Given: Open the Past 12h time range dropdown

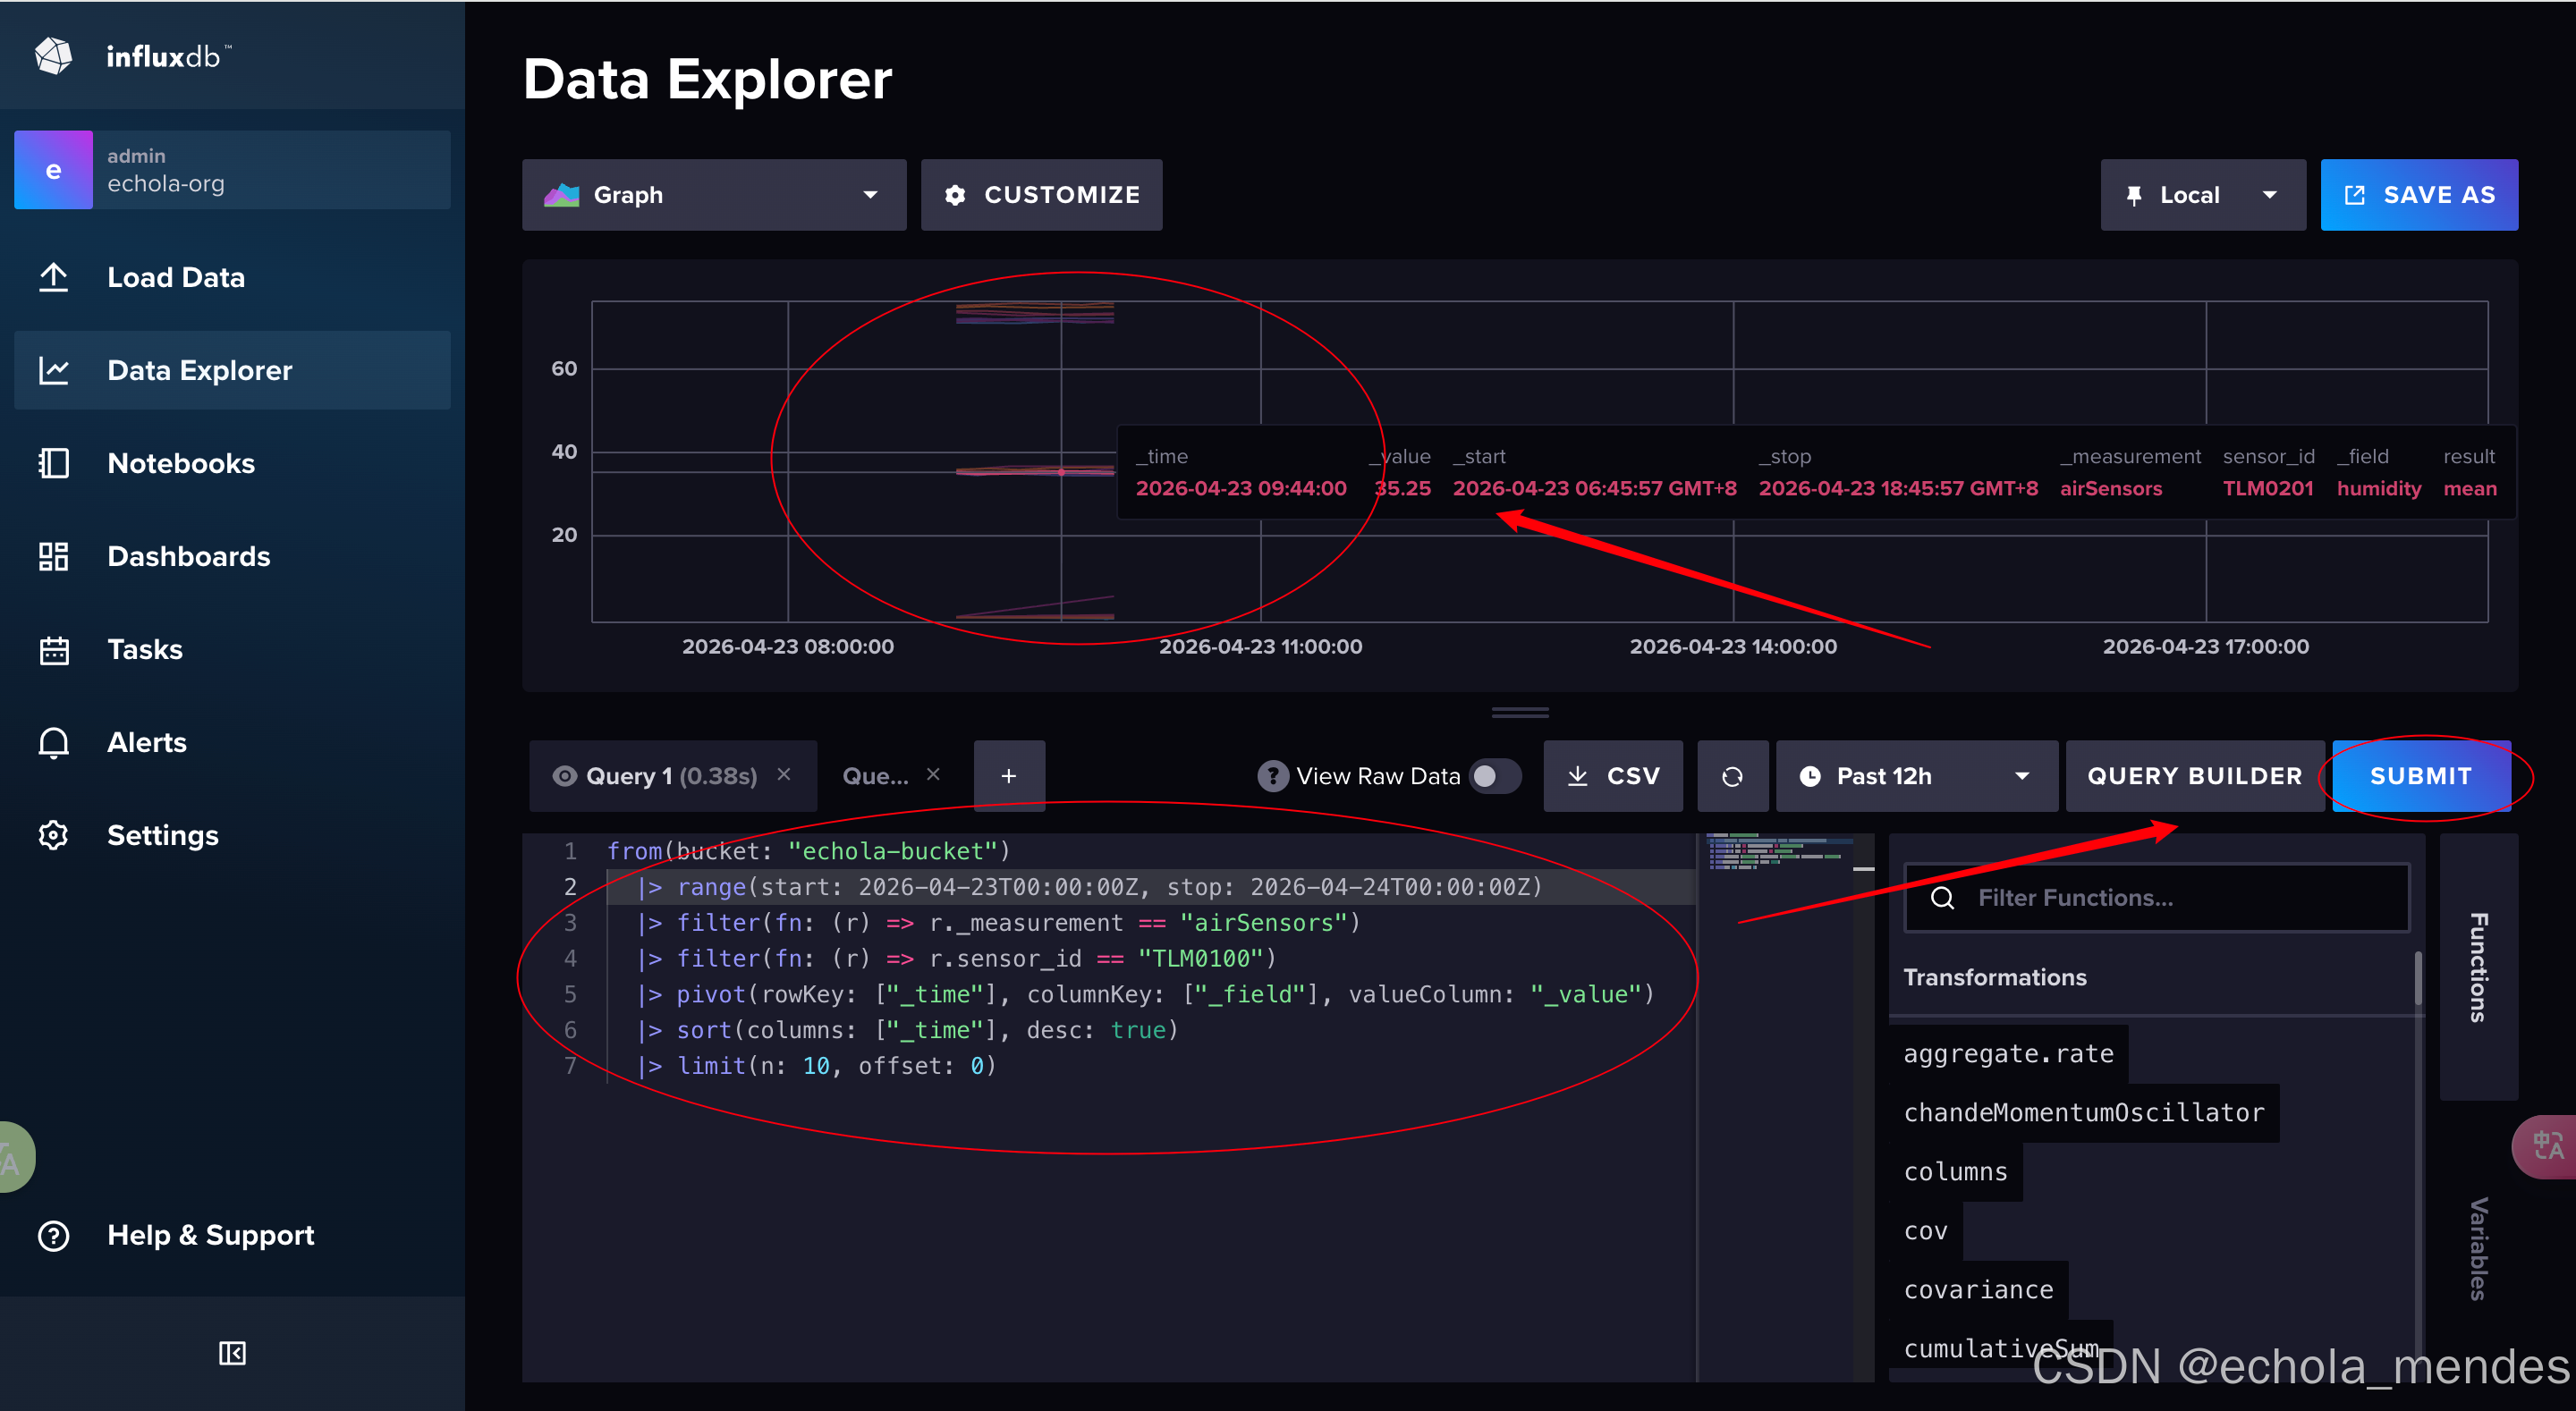Looking at the screenshot, I should point(1916,776).
